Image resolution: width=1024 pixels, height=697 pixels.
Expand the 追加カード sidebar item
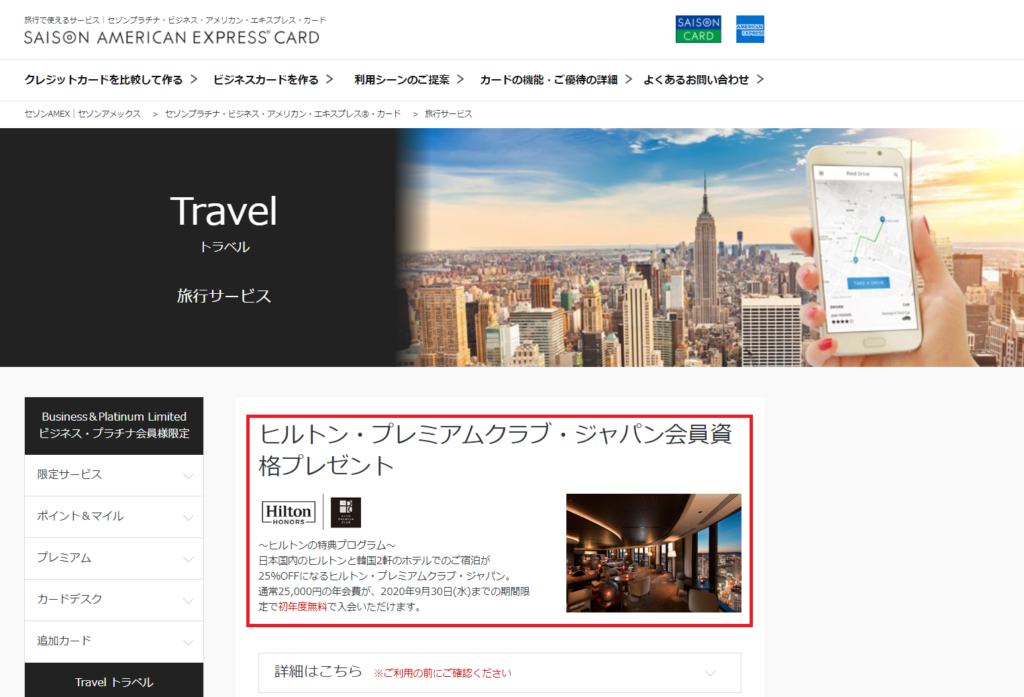pos(113,641)
